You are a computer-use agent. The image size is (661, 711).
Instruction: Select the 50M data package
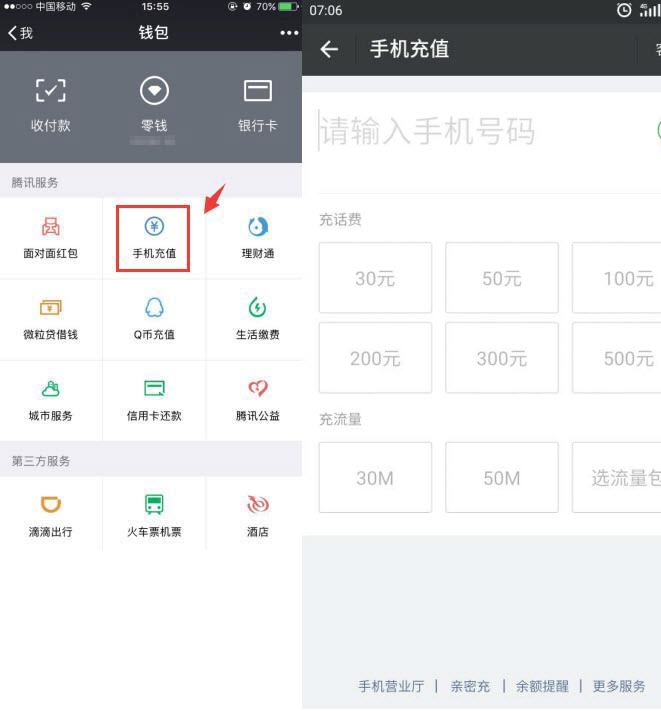tap(501, 478)
